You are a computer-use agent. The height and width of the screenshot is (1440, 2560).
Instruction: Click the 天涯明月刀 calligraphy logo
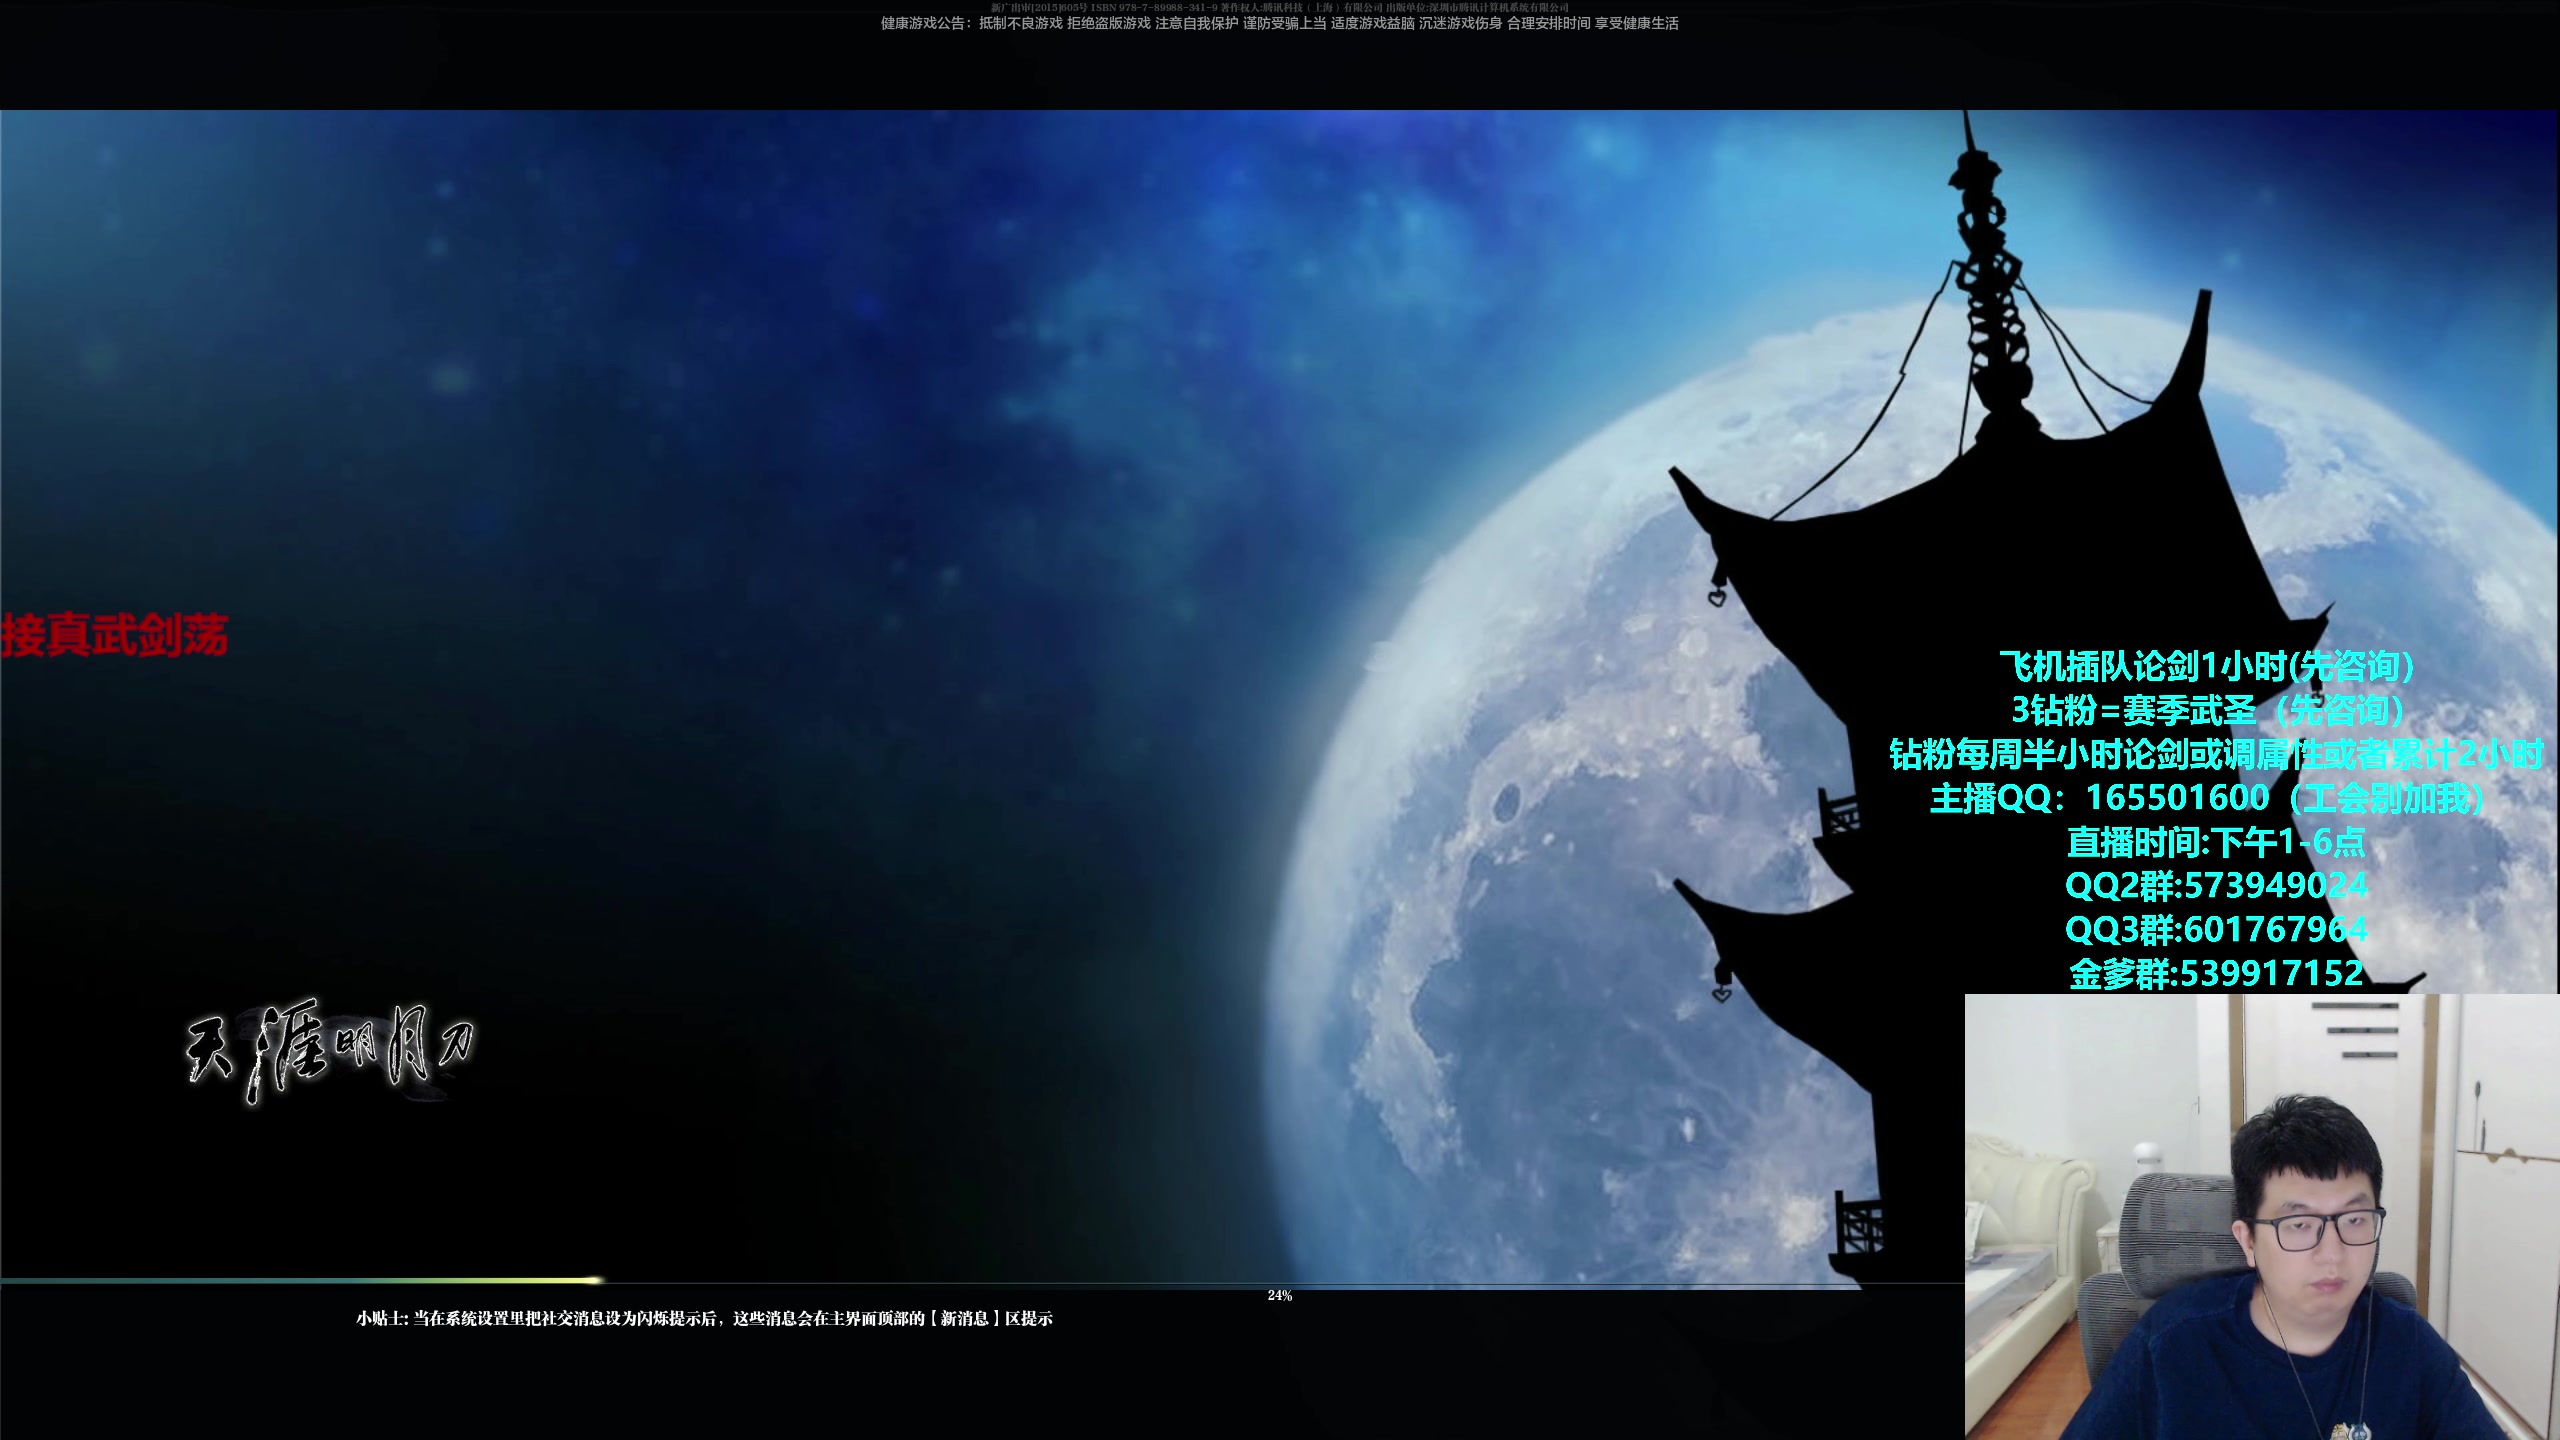click(330, 1050)
